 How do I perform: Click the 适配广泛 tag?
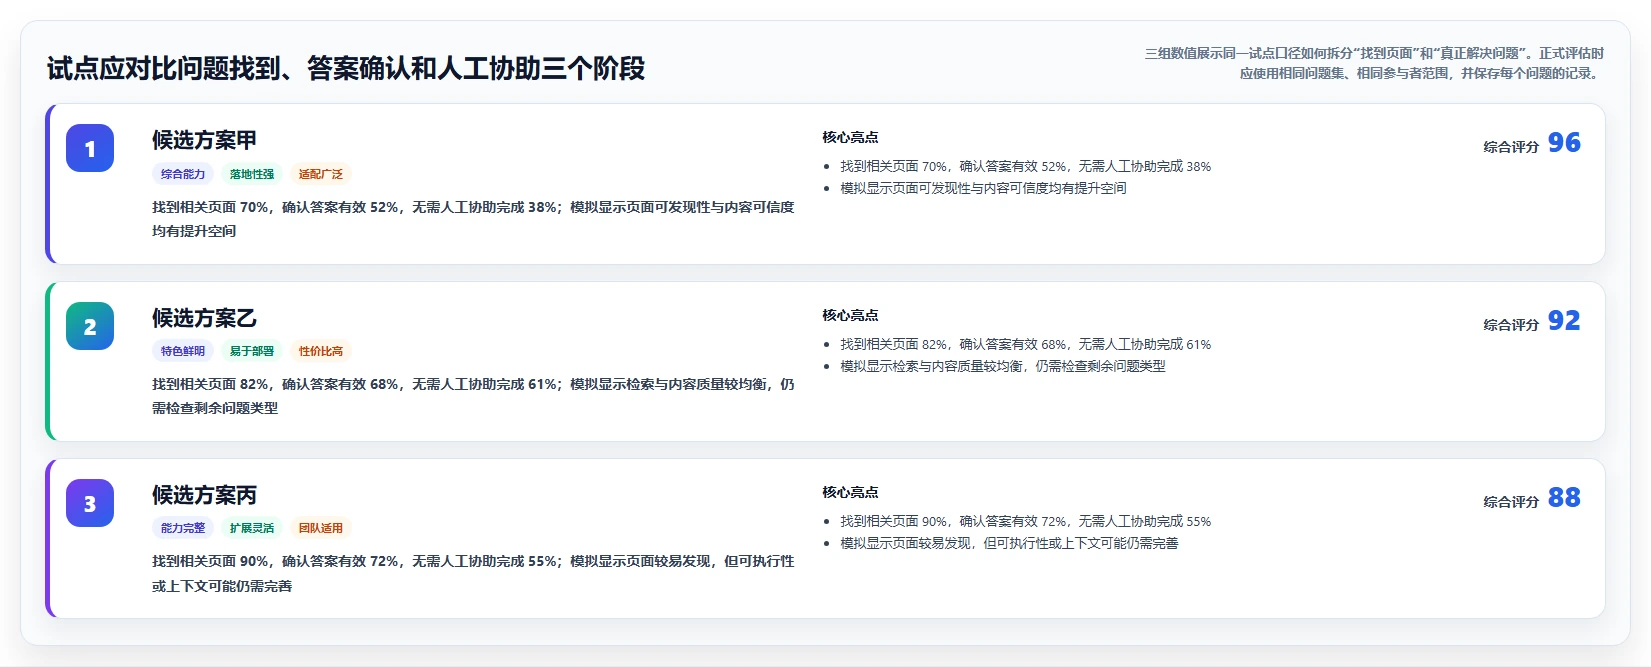(x=321, y=174)
